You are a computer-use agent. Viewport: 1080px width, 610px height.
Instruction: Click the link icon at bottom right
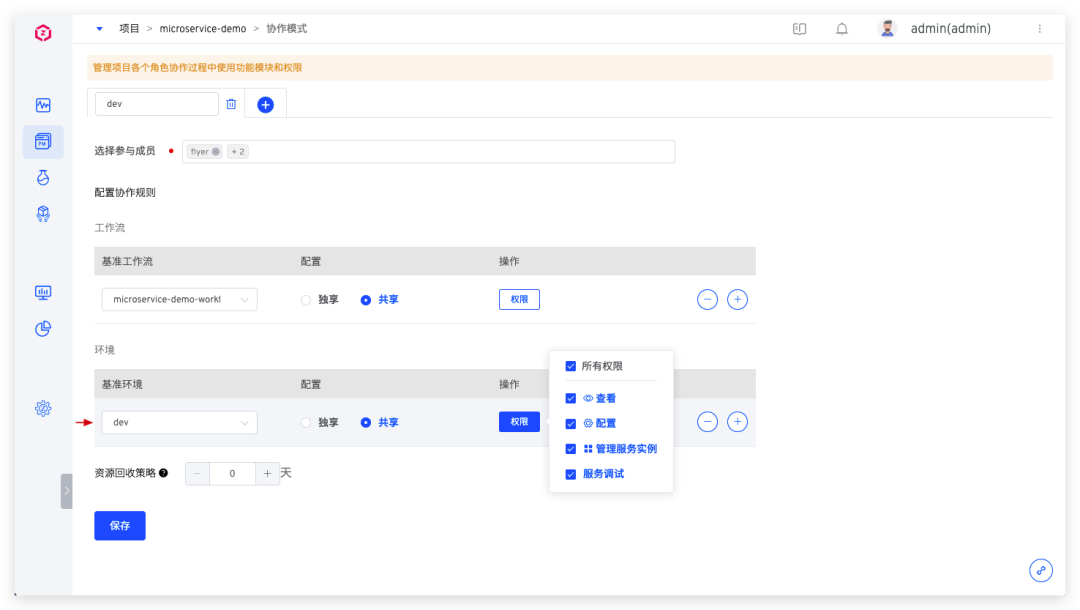point(1041,570)
